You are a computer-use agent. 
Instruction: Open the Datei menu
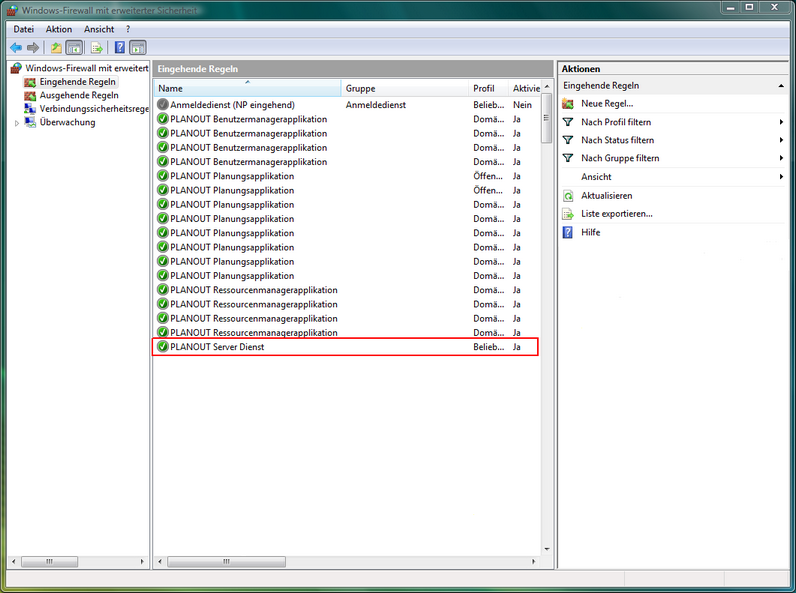[23, 29]
